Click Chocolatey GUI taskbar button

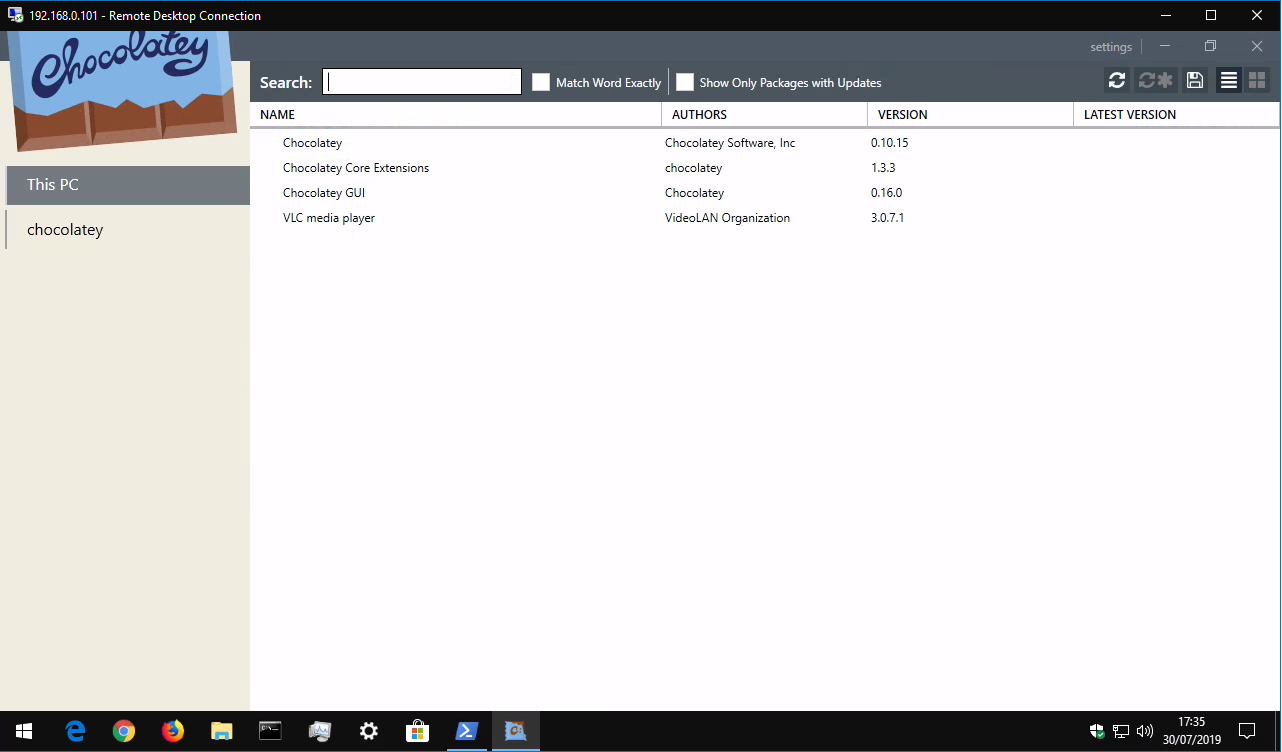point(516,731)
